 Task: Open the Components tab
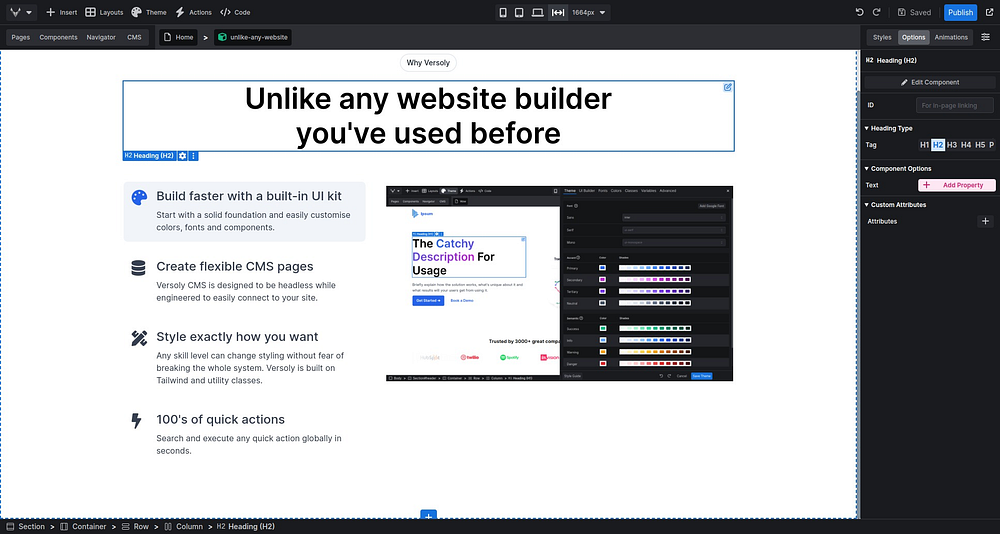pyautogui.click(x=58, y=37)
